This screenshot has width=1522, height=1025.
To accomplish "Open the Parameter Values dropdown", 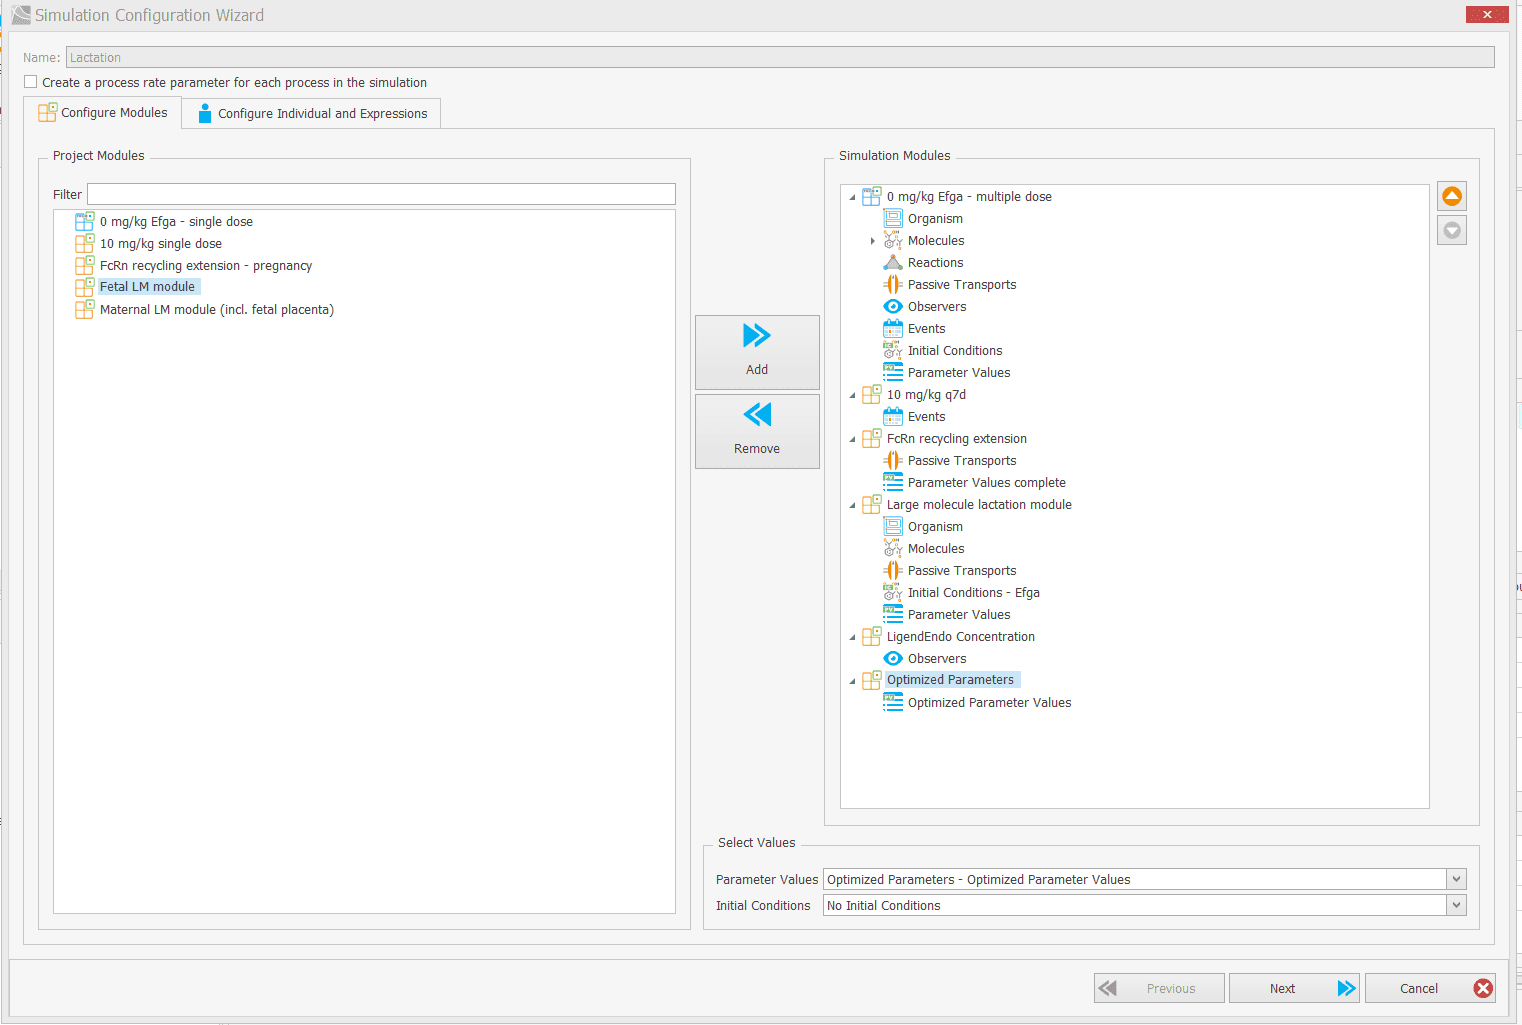I will click(x=1456, y=879).
